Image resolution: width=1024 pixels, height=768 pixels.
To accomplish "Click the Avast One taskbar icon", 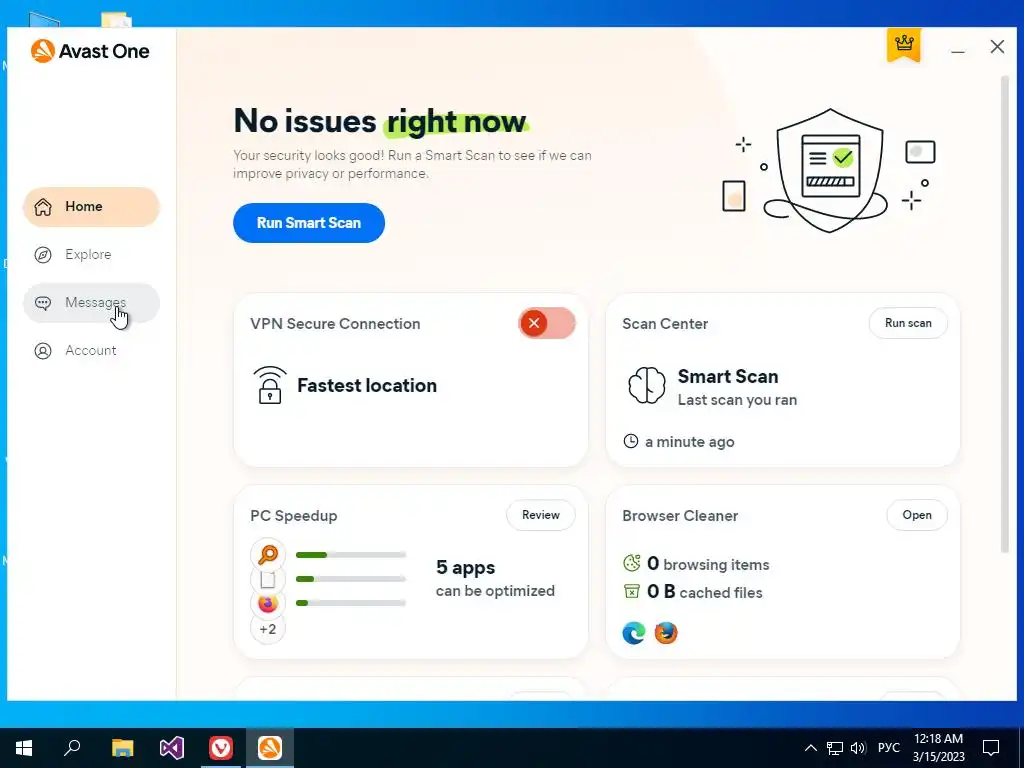I will coord(270,748).
